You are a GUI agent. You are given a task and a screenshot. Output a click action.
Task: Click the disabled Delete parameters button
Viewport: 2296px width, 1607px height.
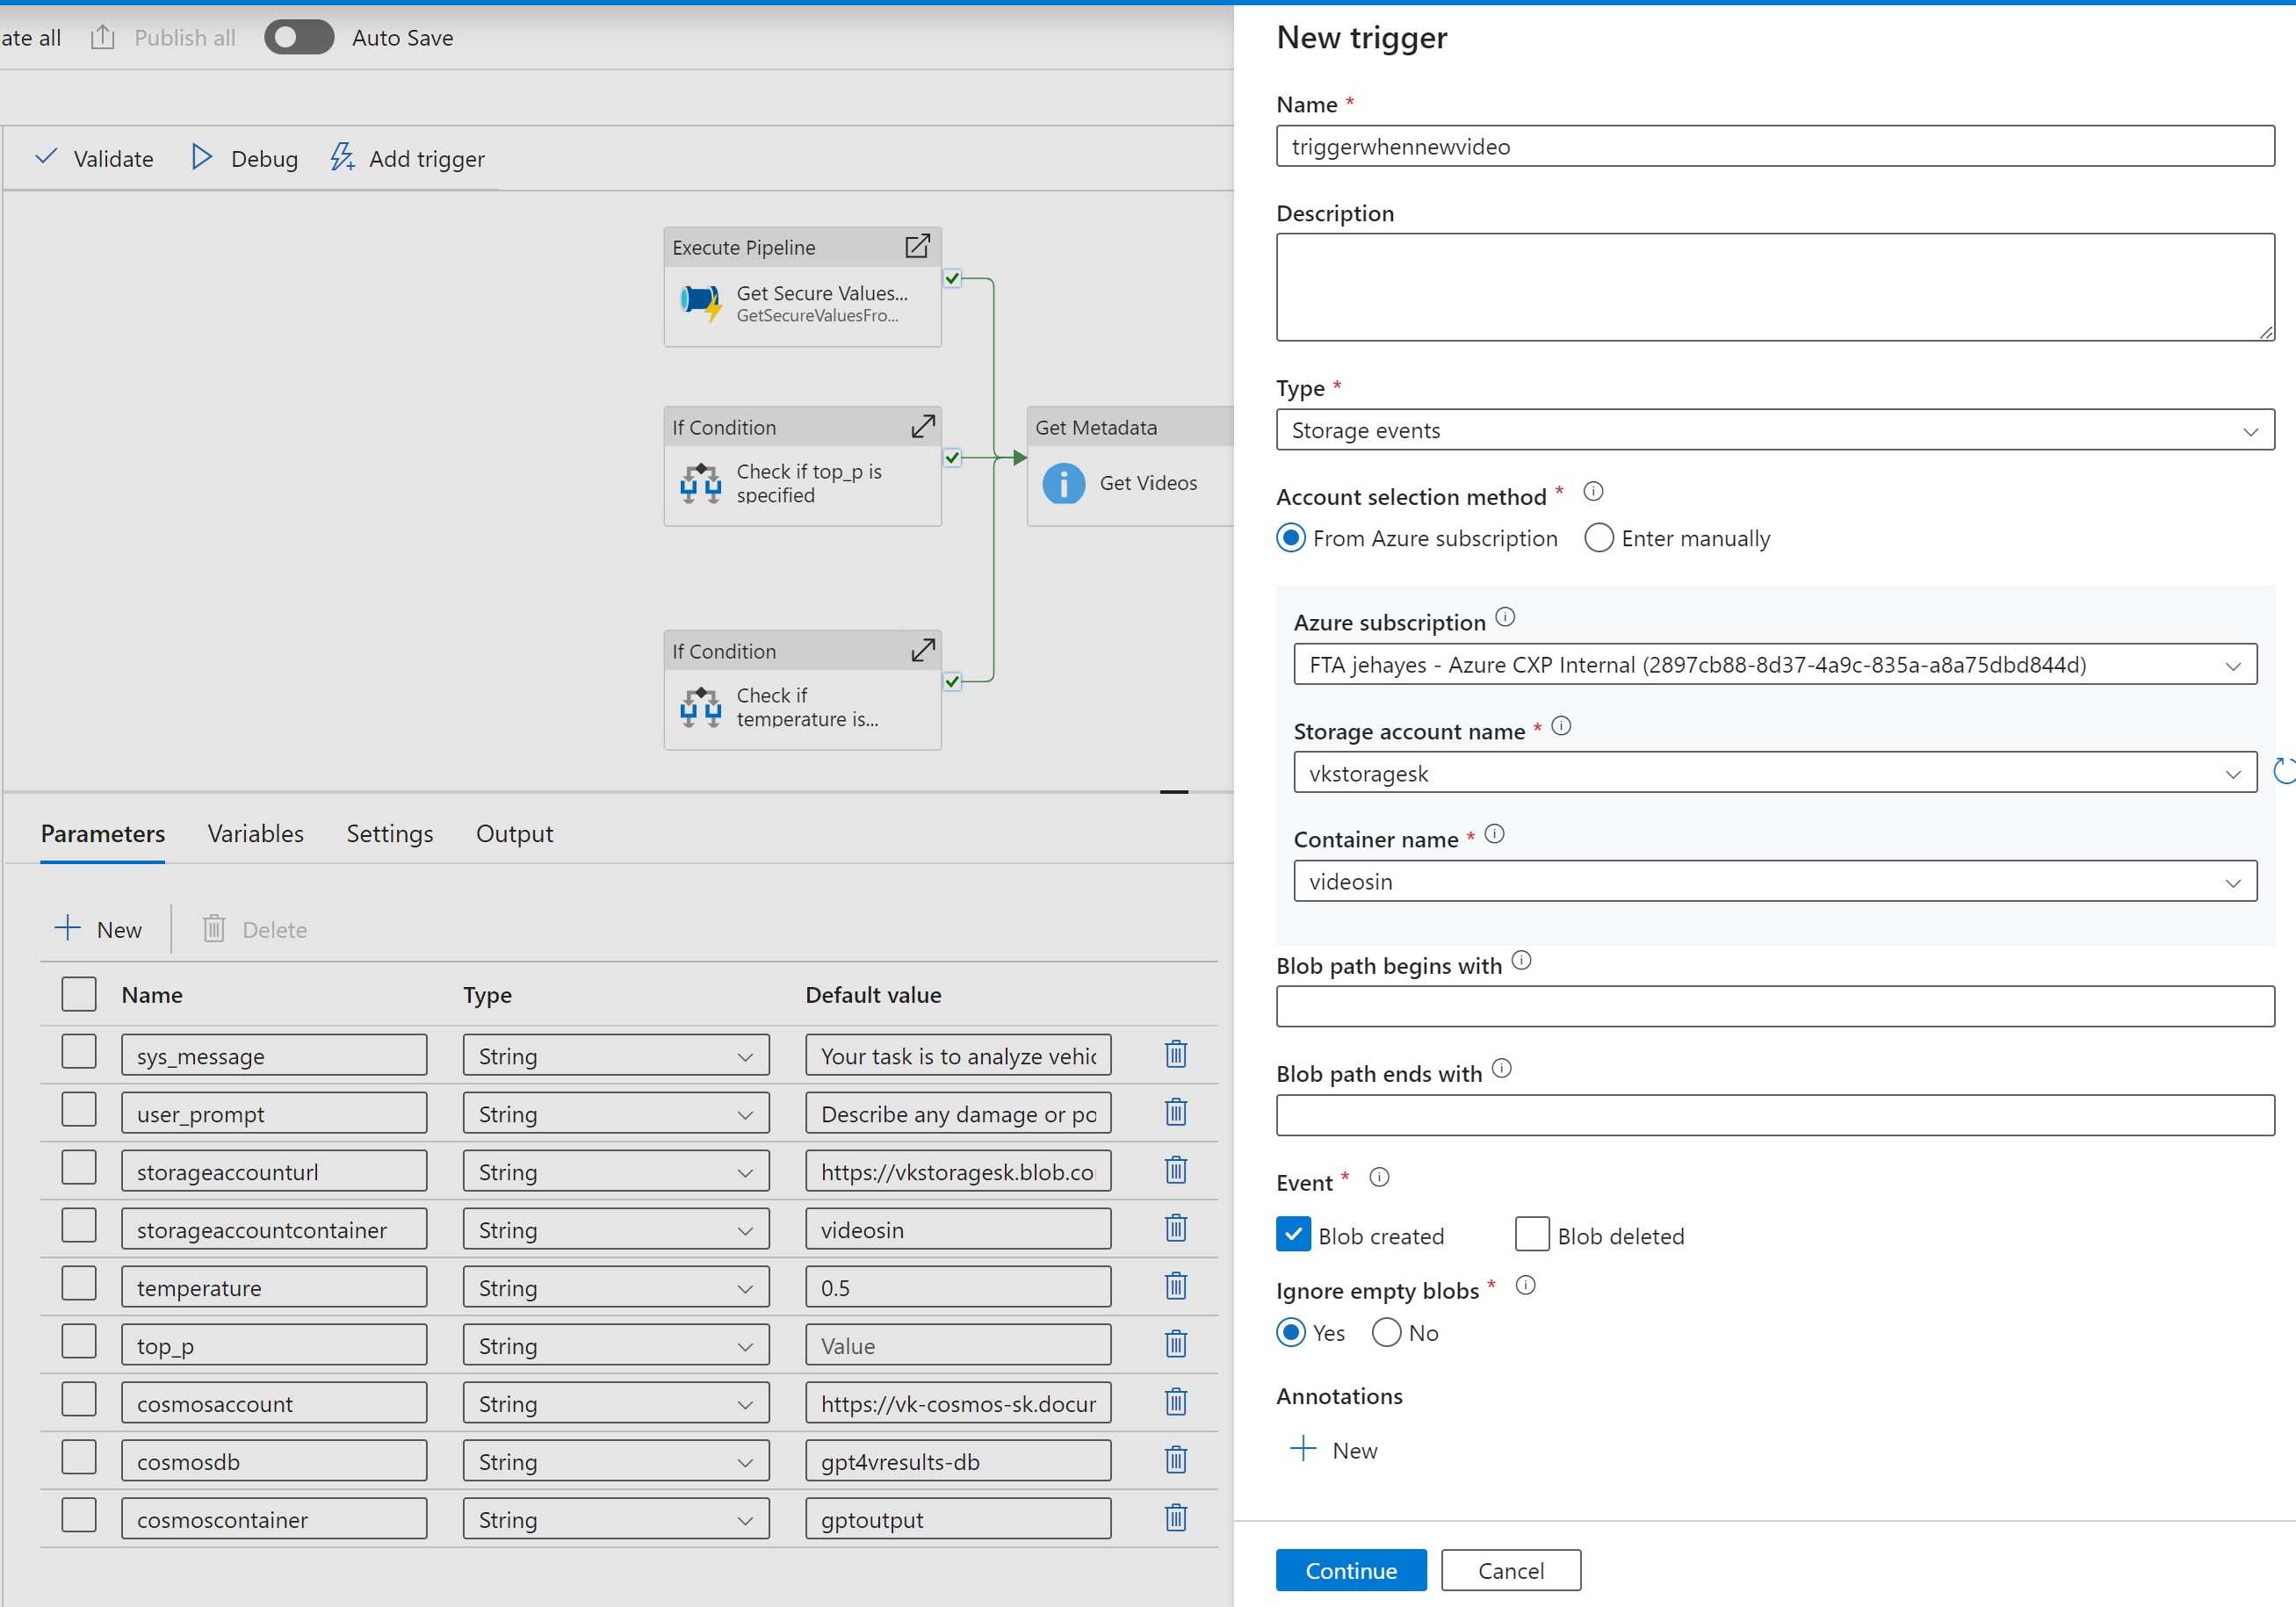[254, 929]
